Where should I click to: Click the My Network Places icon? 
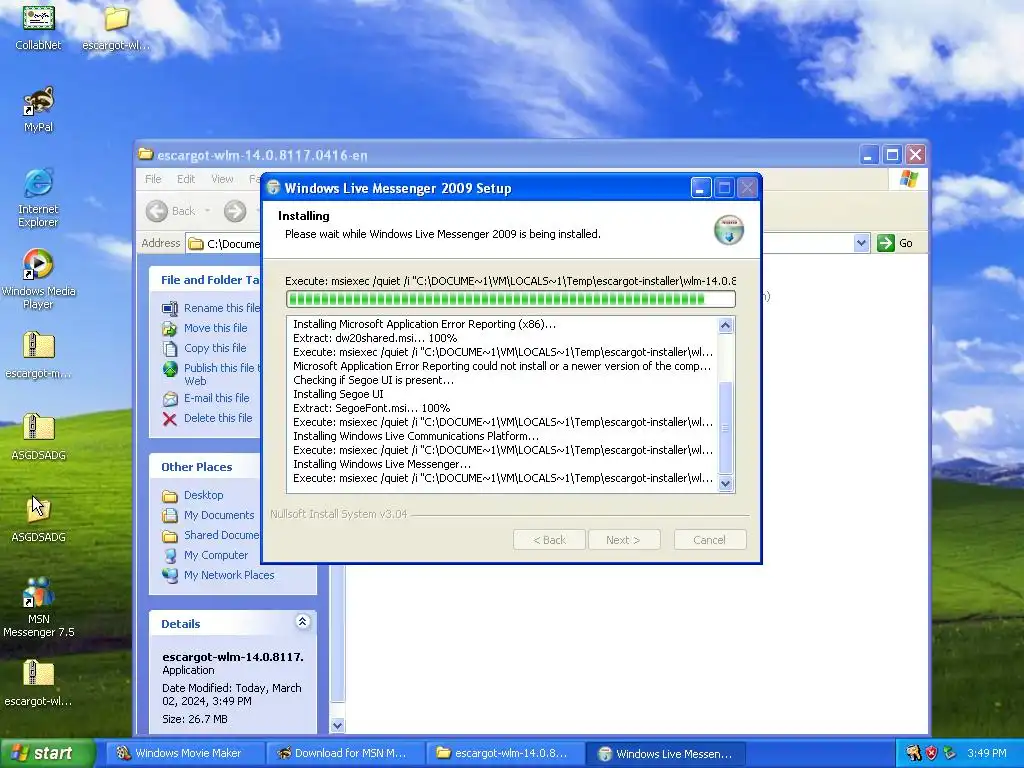click(170, 575)
